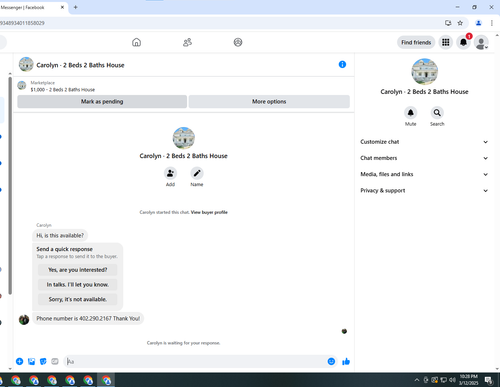Attach a file with photo icon
The height and width of the screenshot is (387, 500).
click(x=31, y=361)
